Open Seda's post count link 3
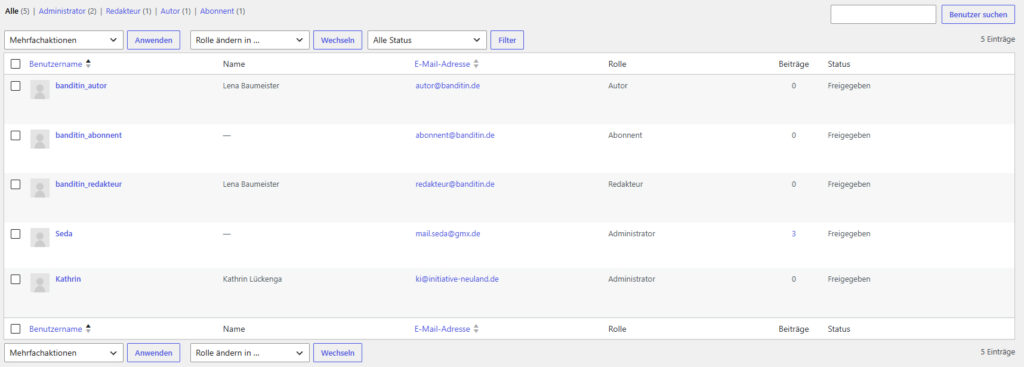 click(x=793, y=233)
